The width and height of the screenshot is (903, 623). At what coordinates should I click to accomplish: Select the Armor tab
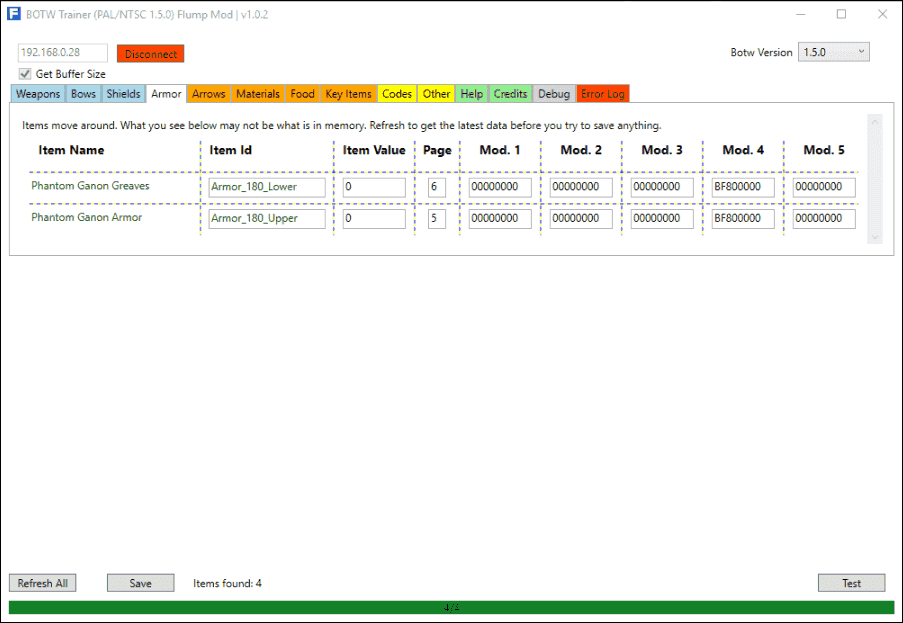coord(166,94)
